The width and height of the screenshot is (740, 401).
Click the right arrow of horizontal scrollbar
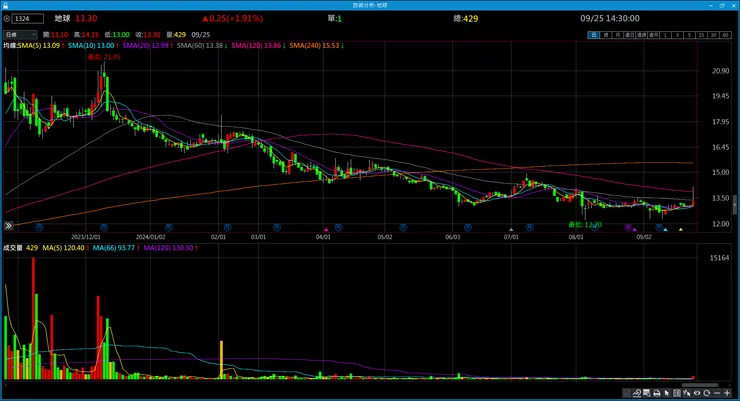click(730, 385)
